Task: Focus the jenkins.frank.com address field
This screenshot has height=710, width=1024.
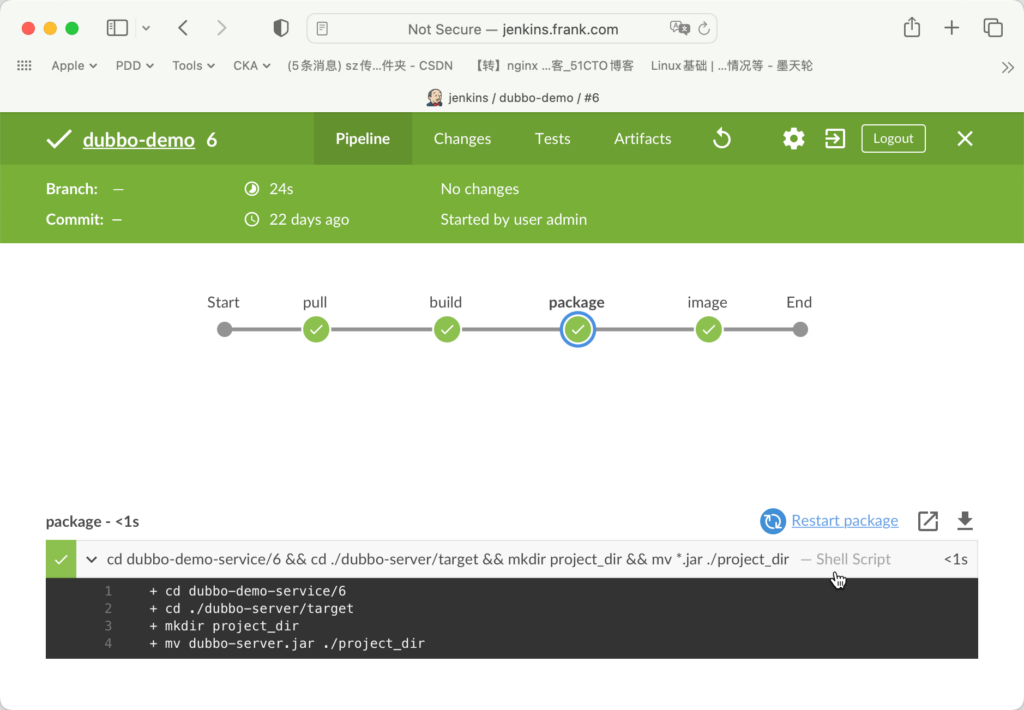Action: click(x=512, y=29)
